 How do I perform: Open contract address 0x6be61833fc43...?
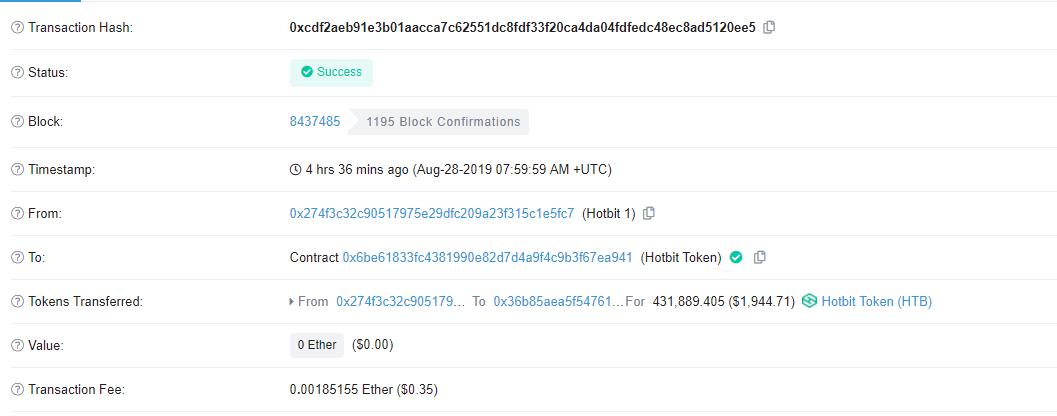tap(487, 257)
